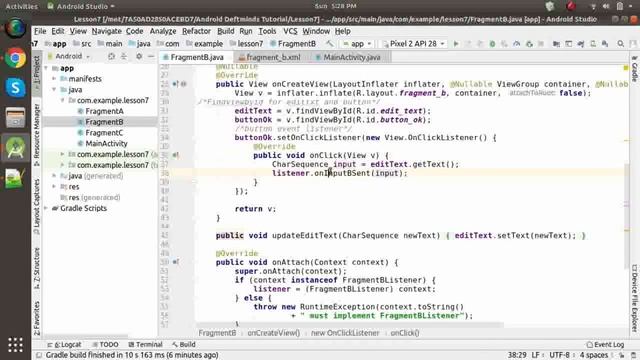
Task: Collapse the app module tree node
Action: pos(46,68)
